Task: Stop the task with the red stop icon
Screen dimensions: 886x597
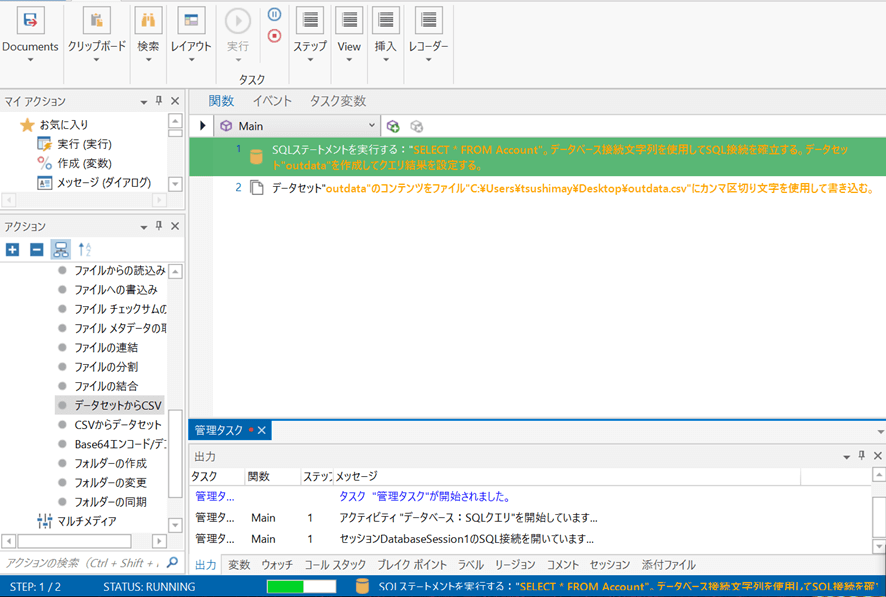Action: coord(274,36)
